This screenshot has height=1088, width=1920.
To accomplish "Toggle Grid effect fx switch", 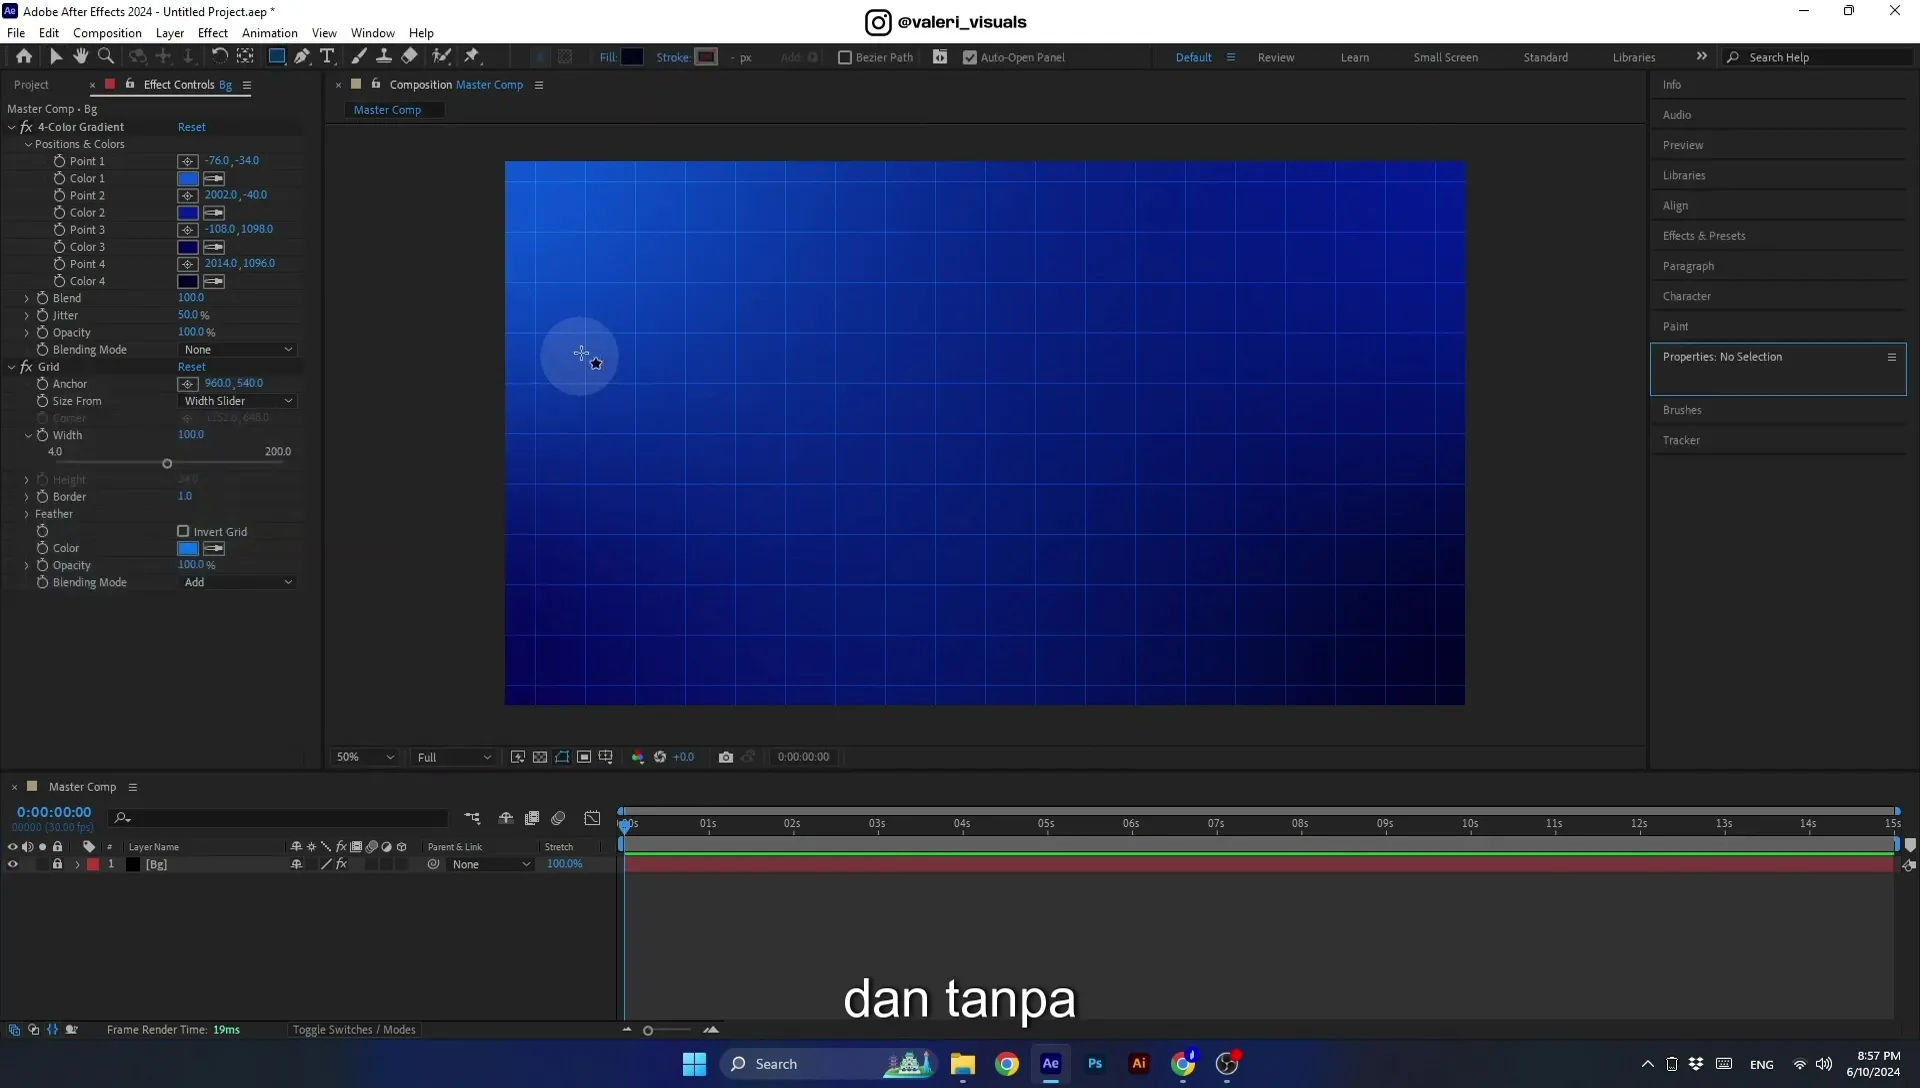I will click(26, 367).
